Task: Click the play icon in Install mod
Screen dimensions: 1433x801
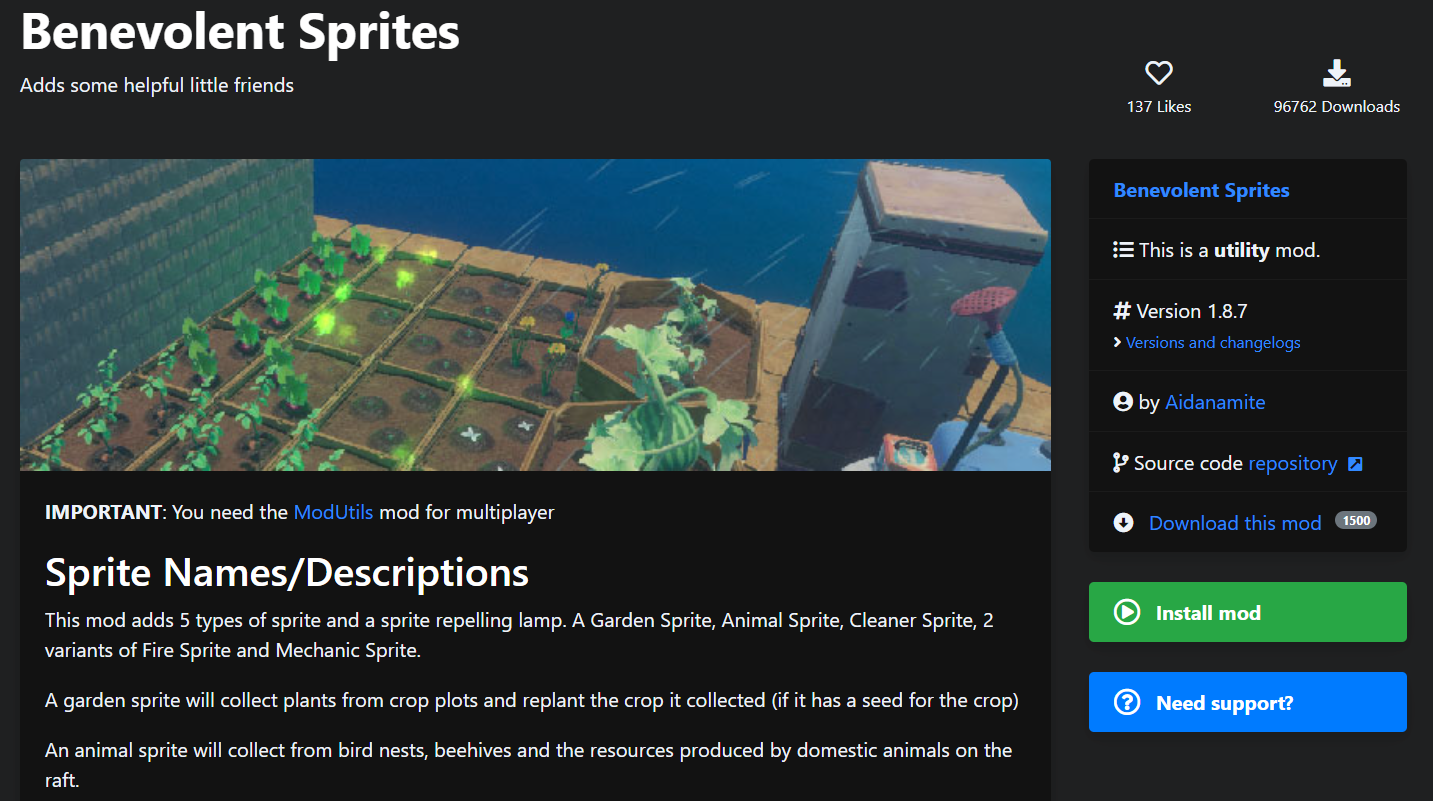Action: (x=1127, y=612)
